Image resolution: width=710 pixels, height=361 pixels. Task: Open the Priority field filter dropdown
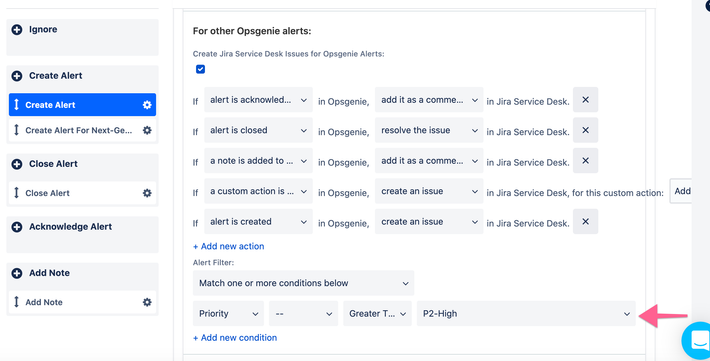point(228,313)
